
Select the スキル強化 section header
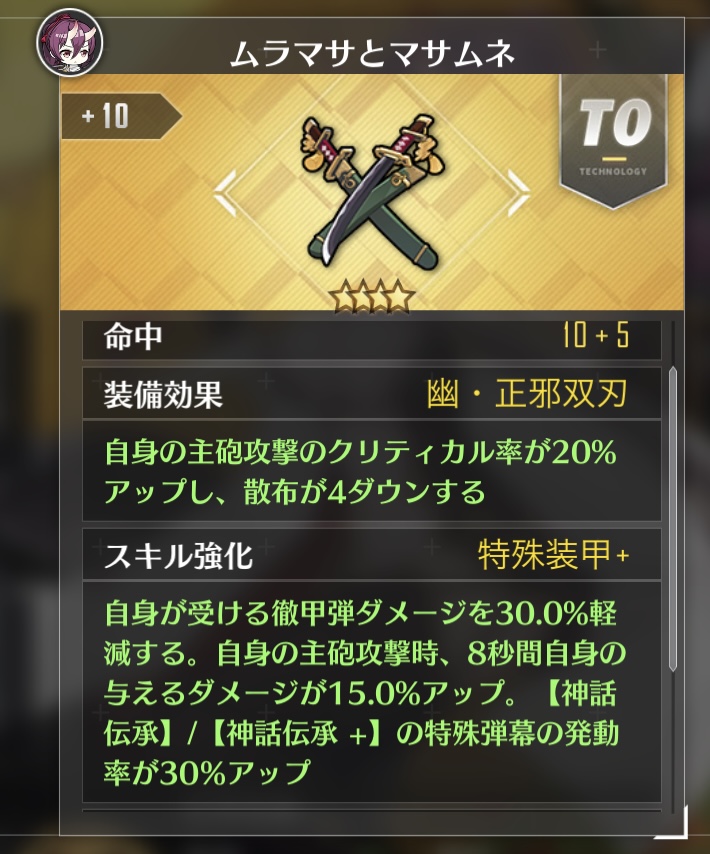[x=372, y=554]
